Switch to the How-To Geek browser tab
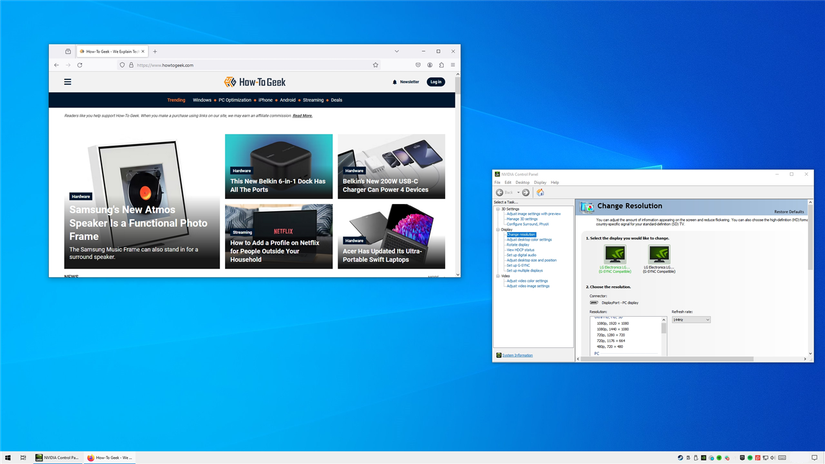 112,52
